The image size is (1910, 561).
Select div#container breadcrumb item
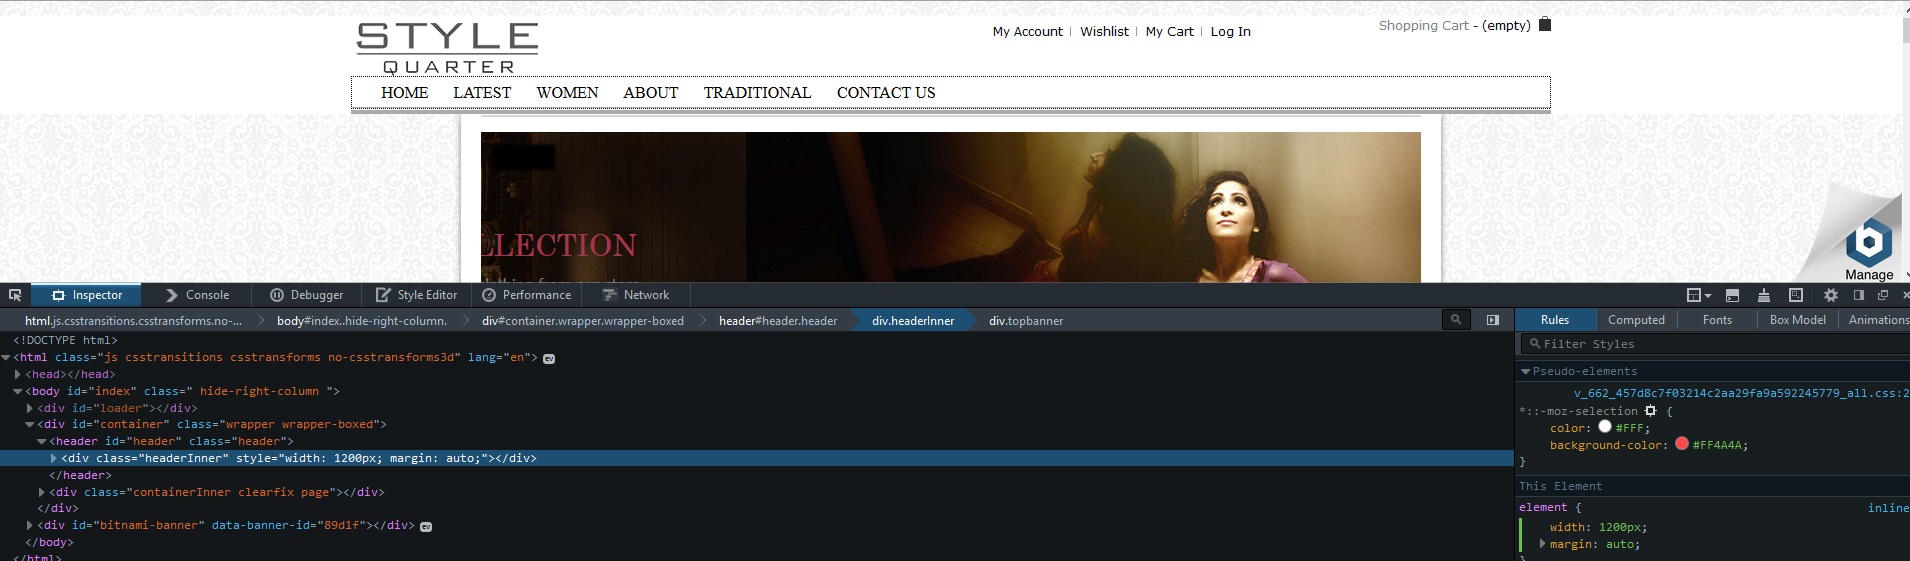(583, 321)
